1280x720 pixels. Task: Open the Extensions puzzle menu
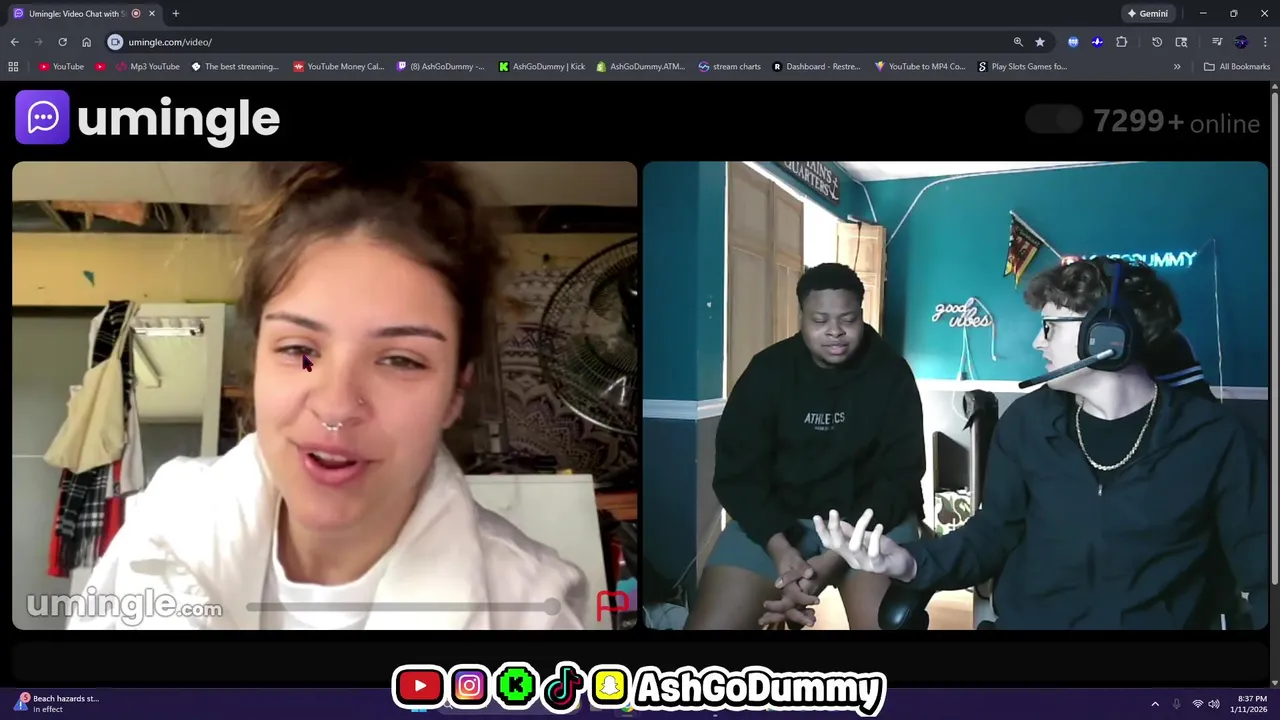[1121, 42]
